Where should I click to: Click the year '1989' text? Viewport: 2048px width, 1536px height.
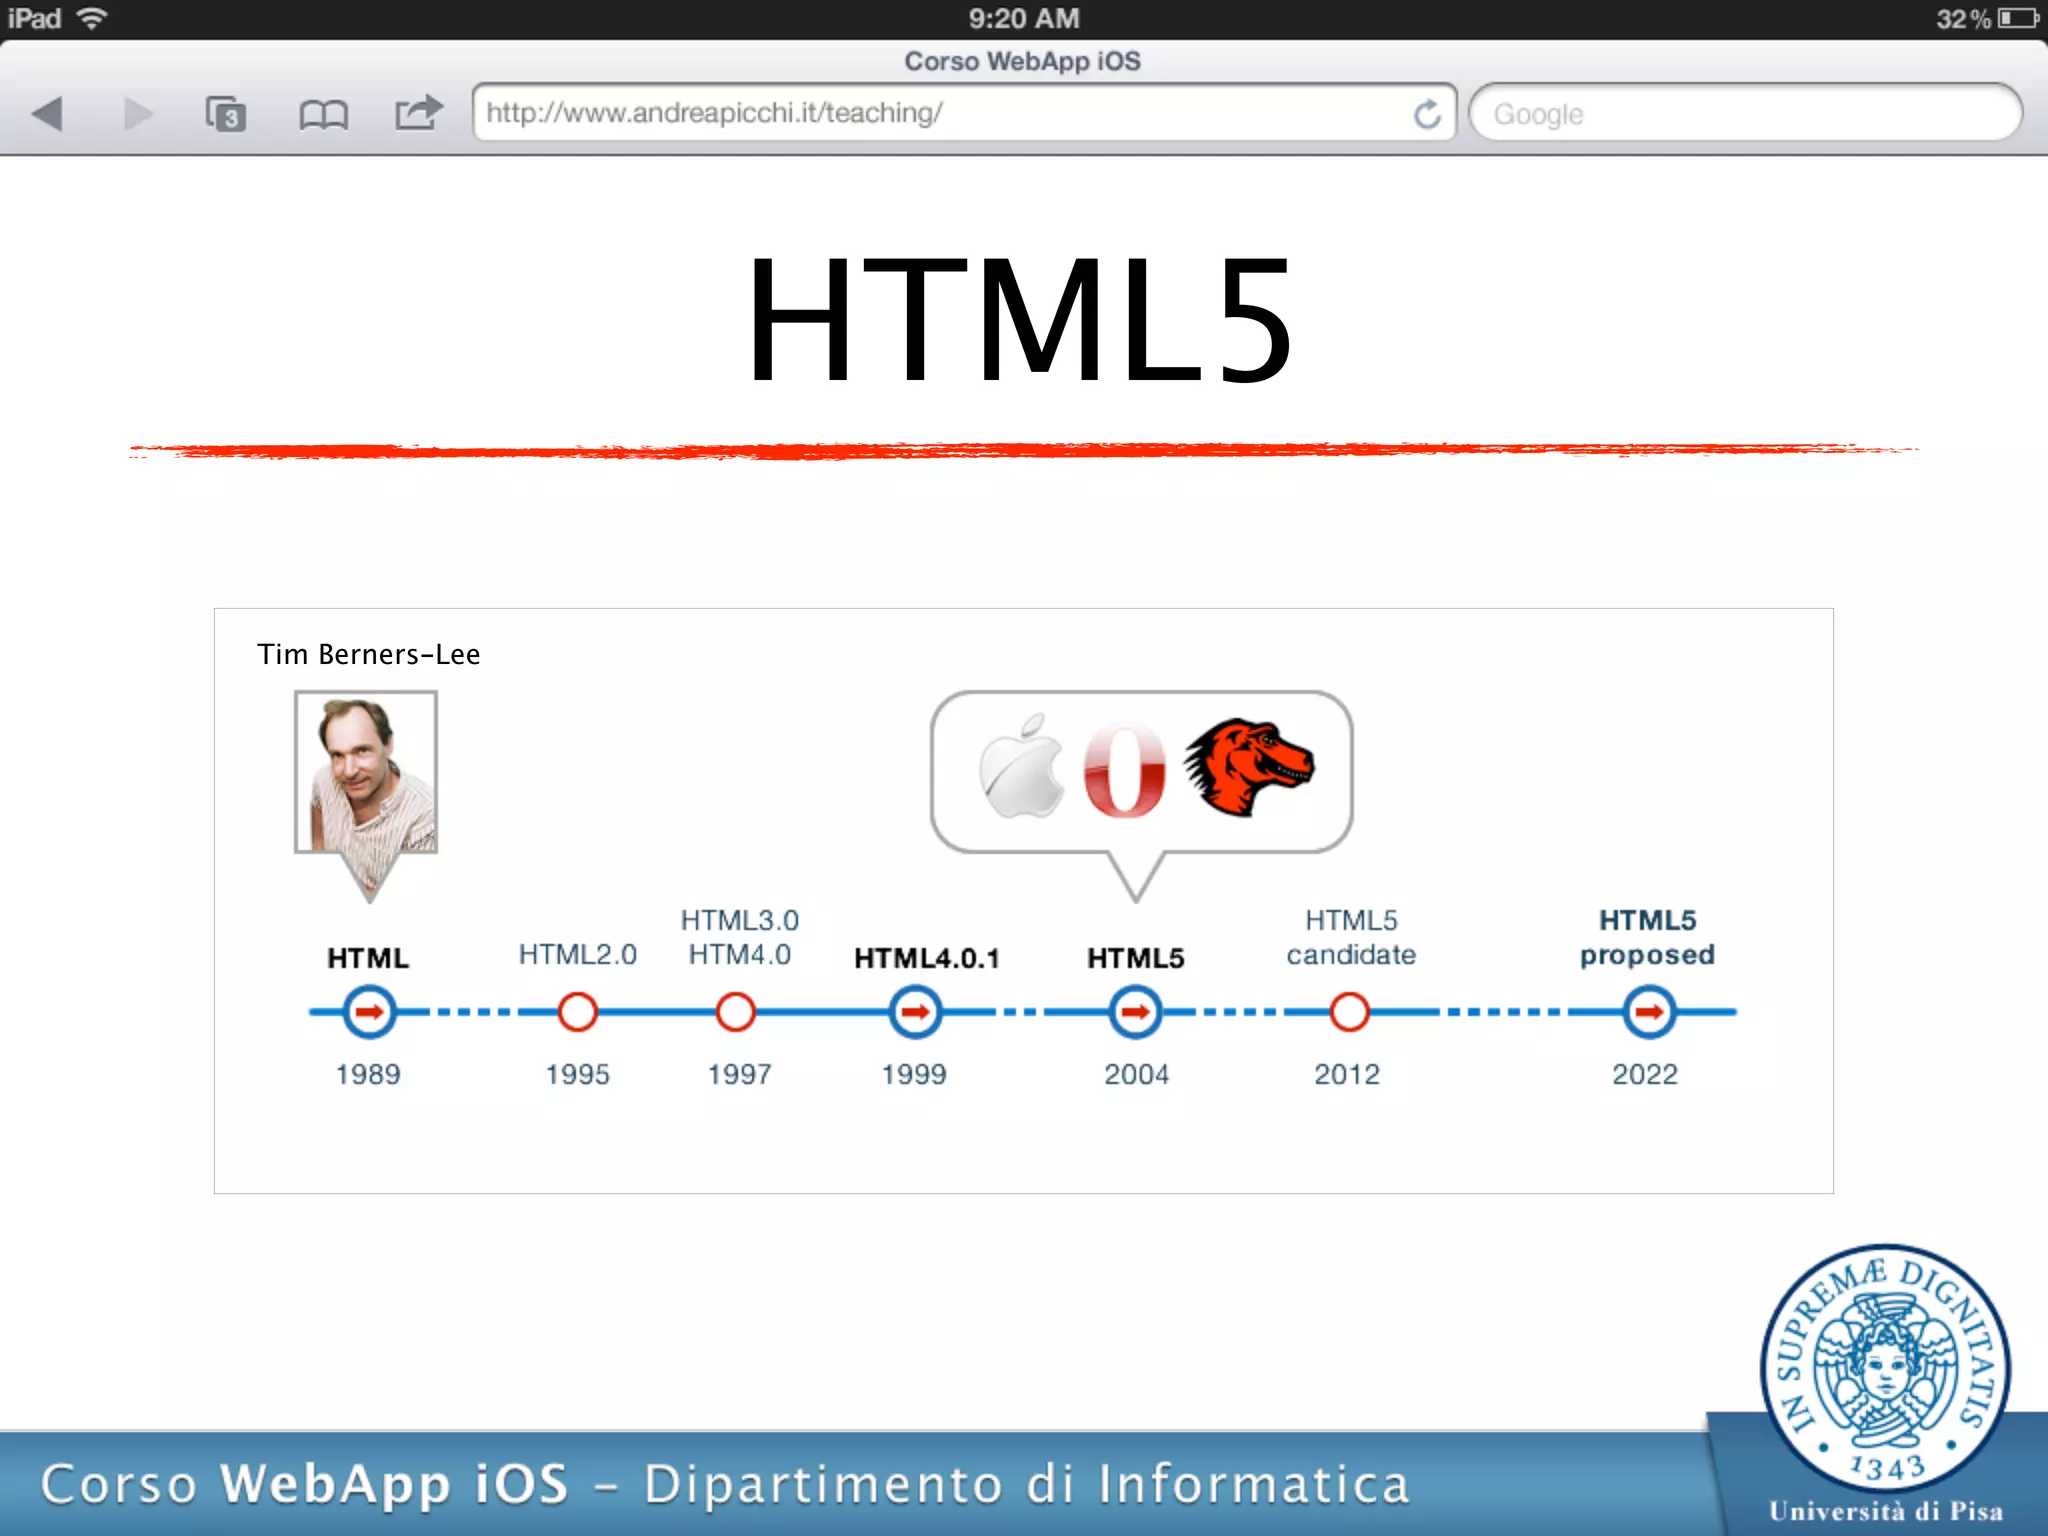(368, 1074)
